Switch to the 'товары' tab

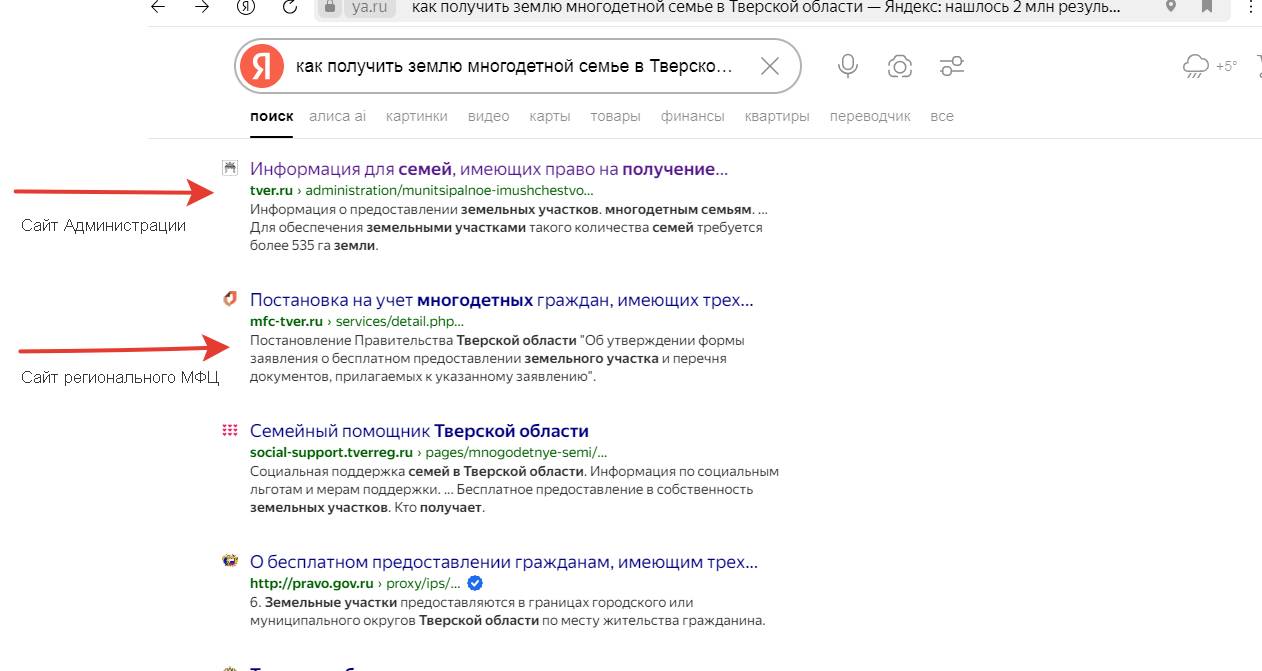pyautogui.click(x=615, y=116)
